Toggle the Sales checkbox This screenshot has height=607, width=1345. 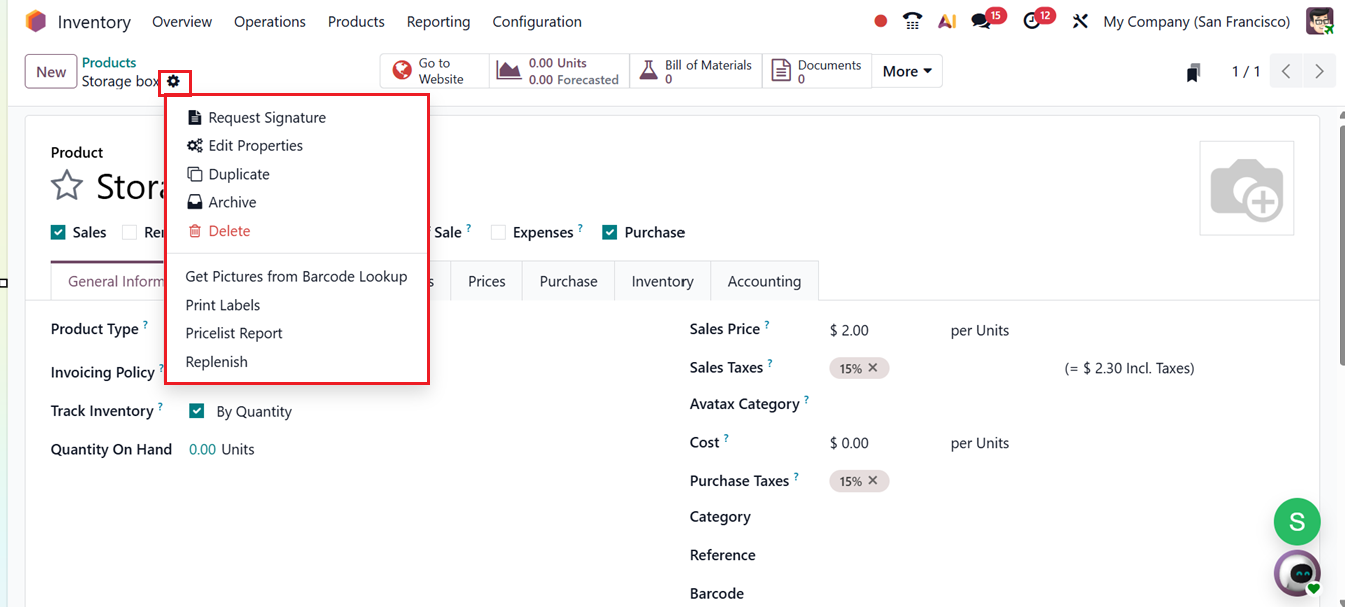58,232
